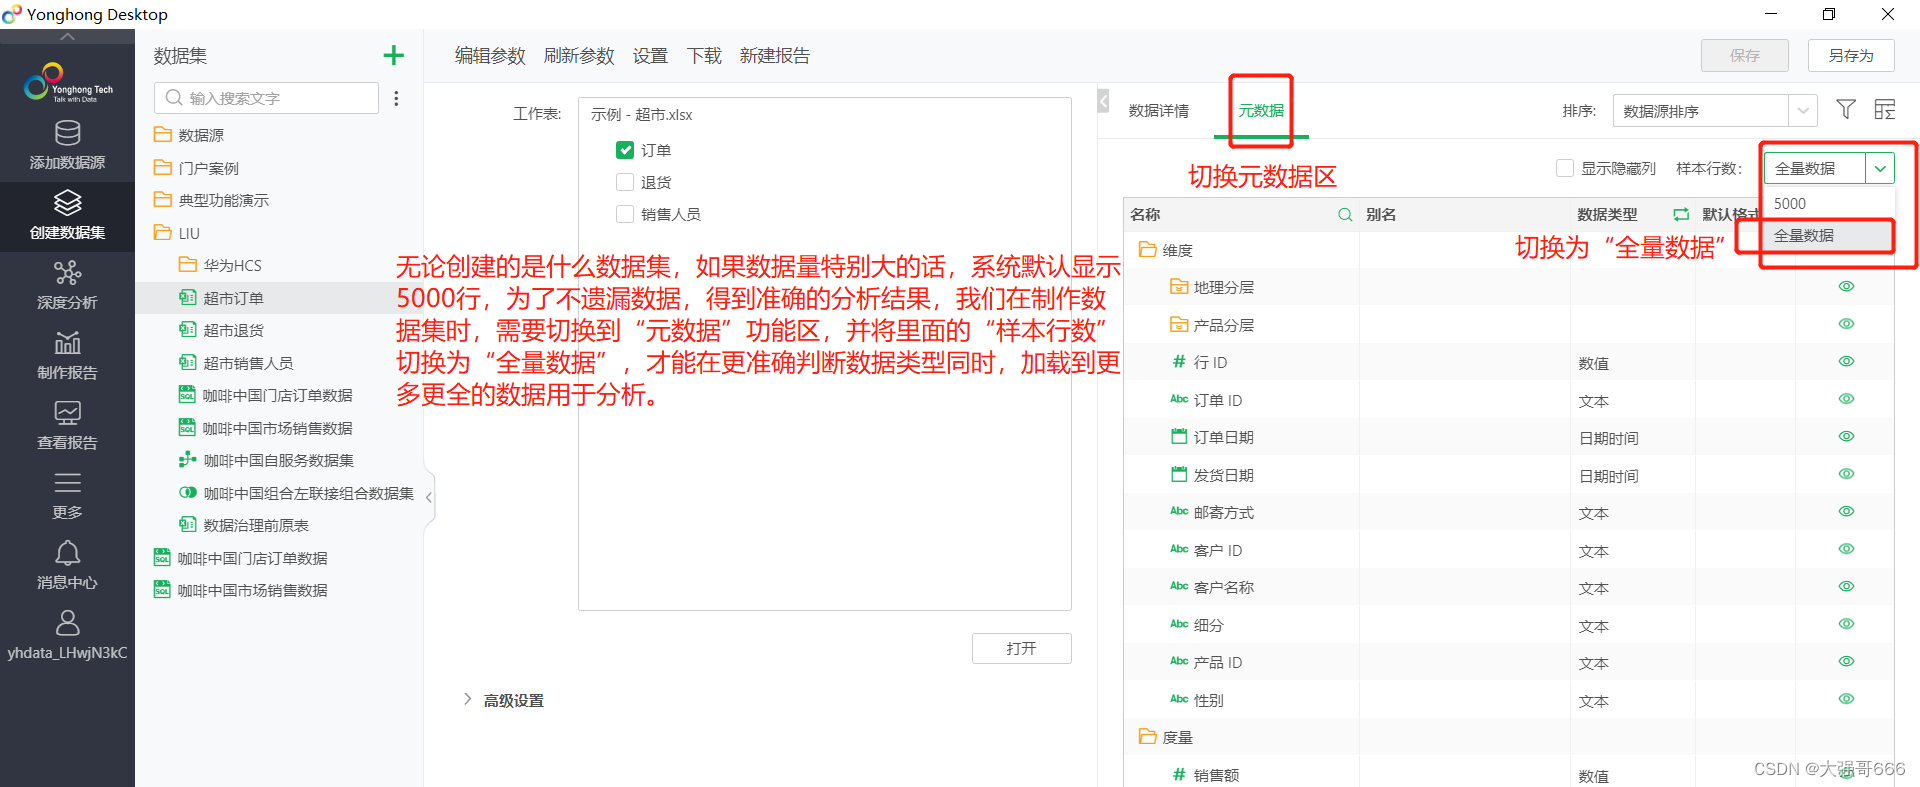
Task: Toggle visibility eye for 客户名称 row
Action: click(1846, 586)
